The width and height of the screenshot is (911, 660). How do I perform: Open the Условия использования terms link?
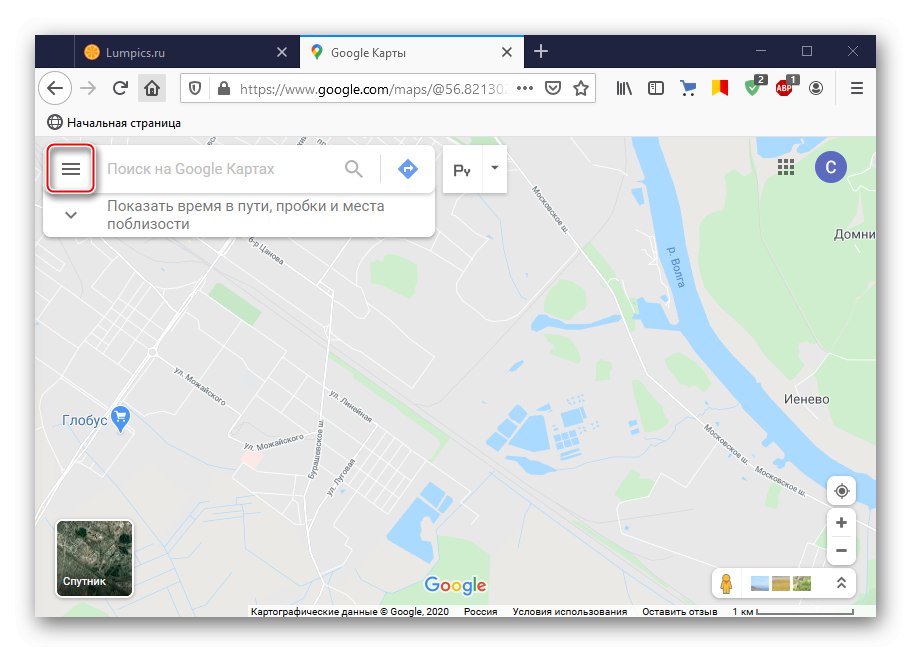coord(572,611)
